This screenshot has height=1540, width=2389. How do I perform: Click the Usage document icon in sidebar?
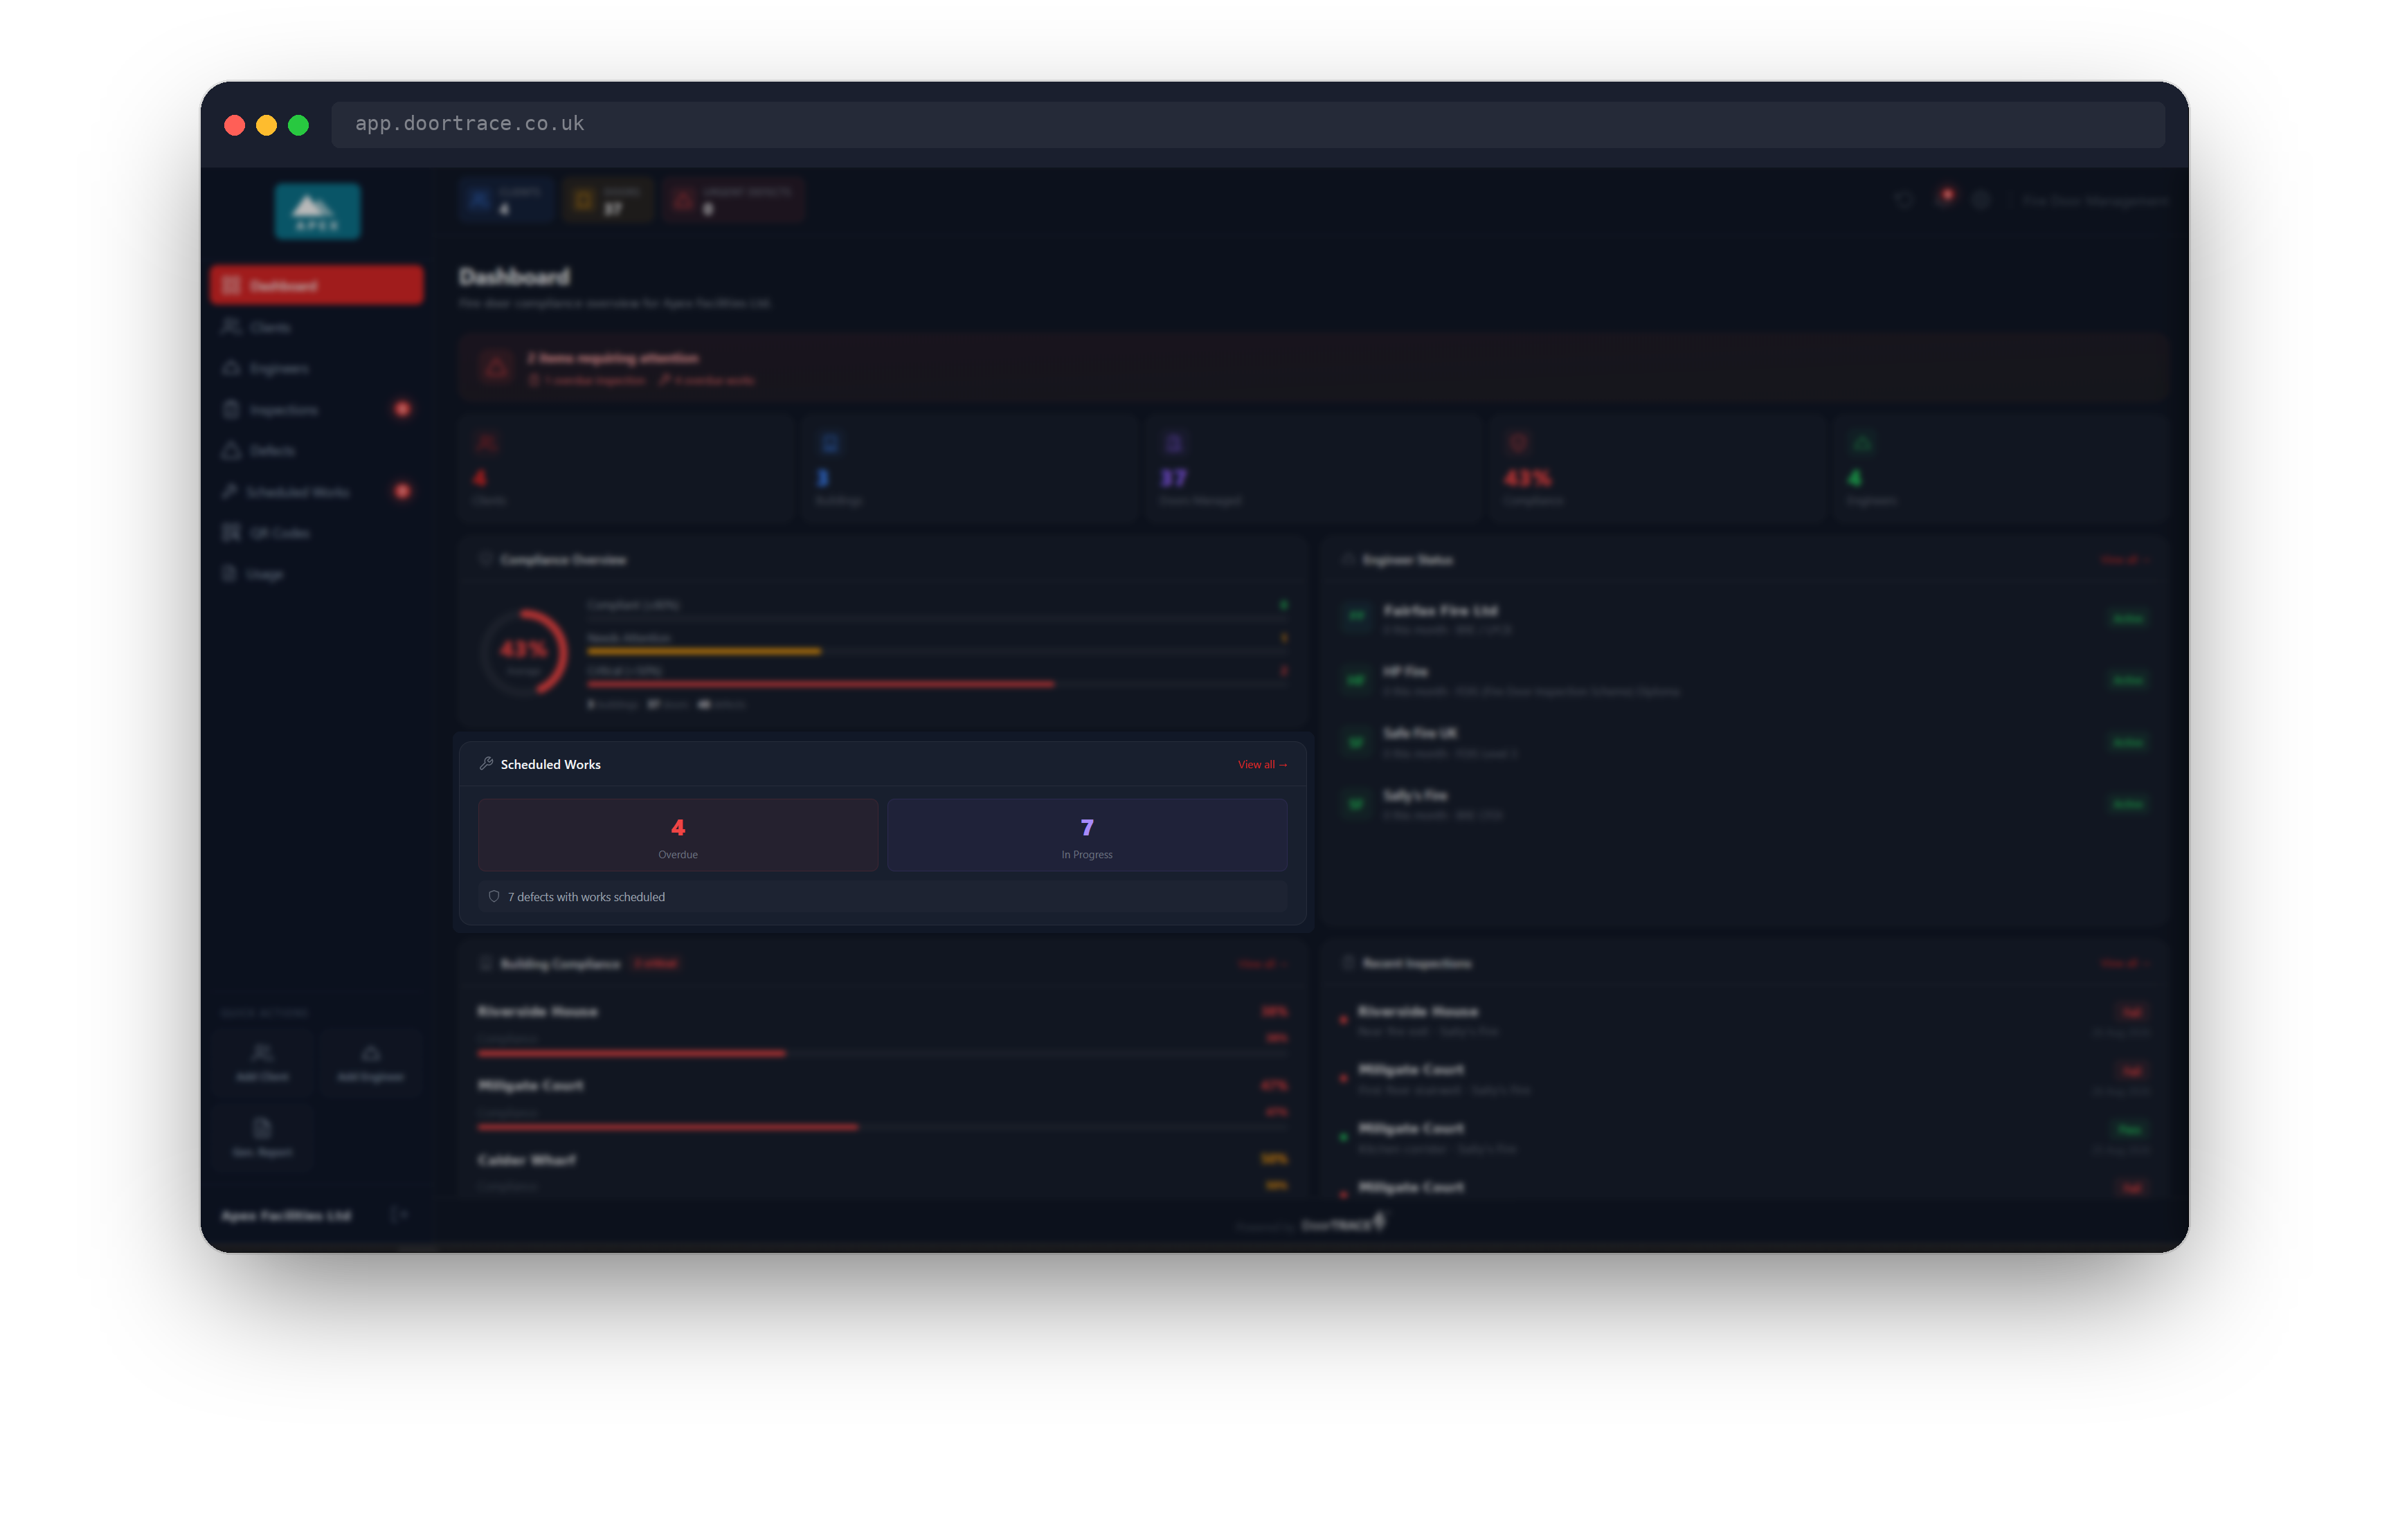[x=229, y=573]
